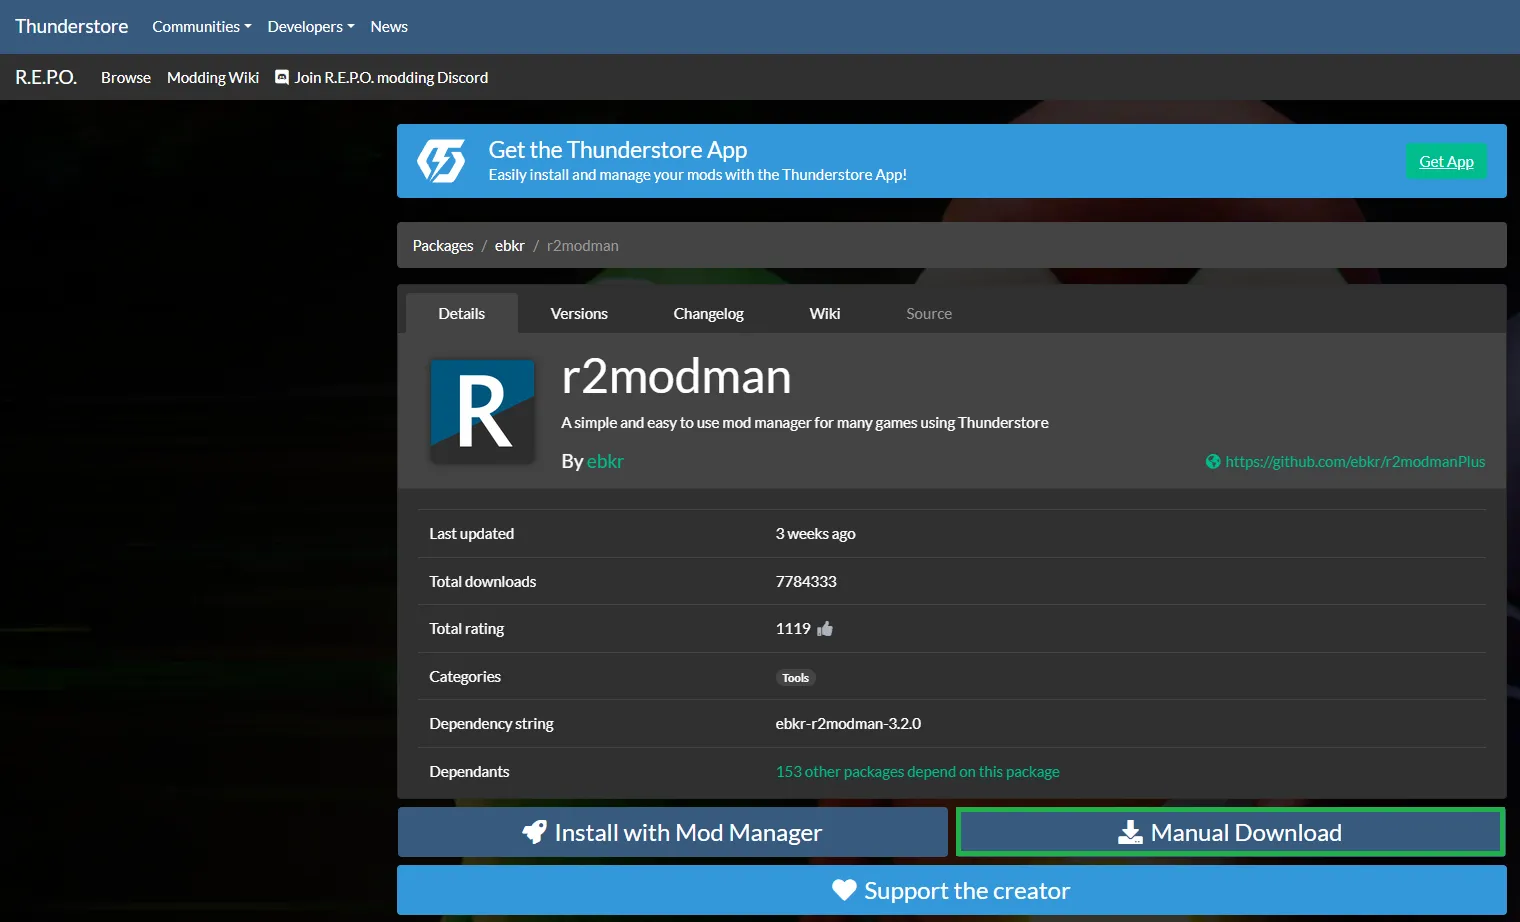Open the 153 other packages dependants link
This screenshot has width=1520, height=922.
click(918, 772)
